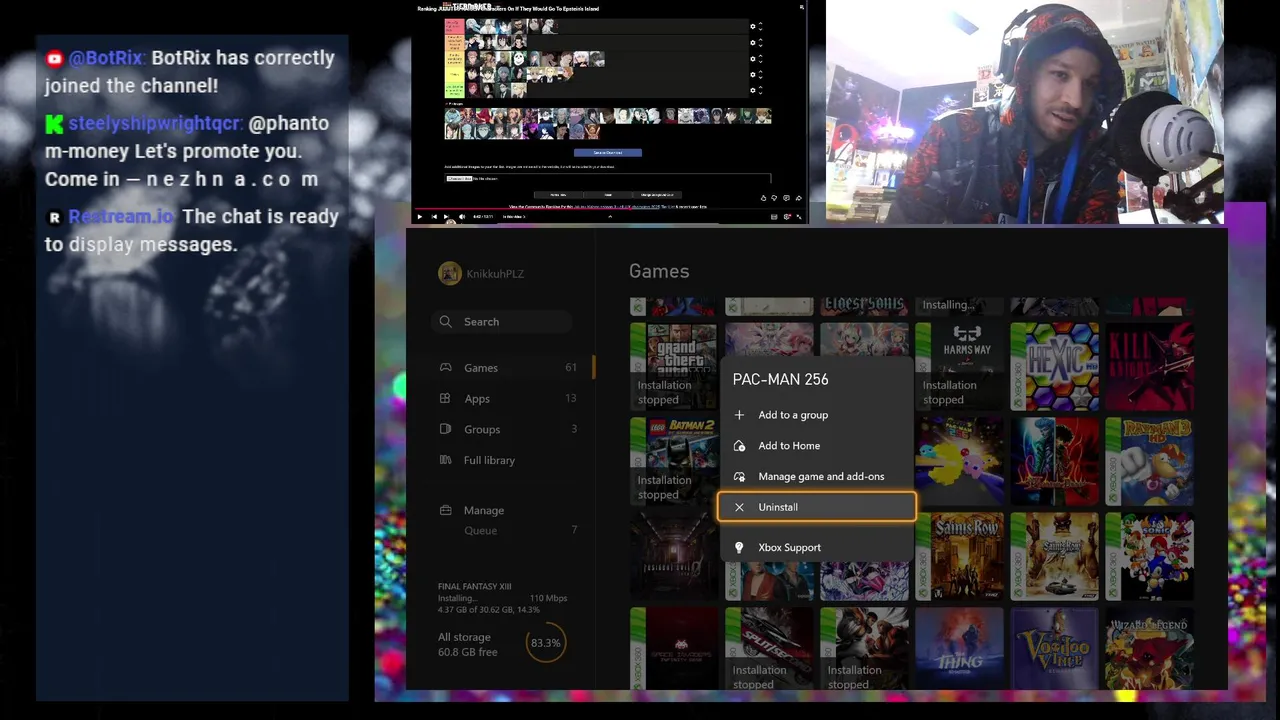Click 'All storage 60.8 GB free' text
The image size is (1280, 720).
click(x=467, y=645)
